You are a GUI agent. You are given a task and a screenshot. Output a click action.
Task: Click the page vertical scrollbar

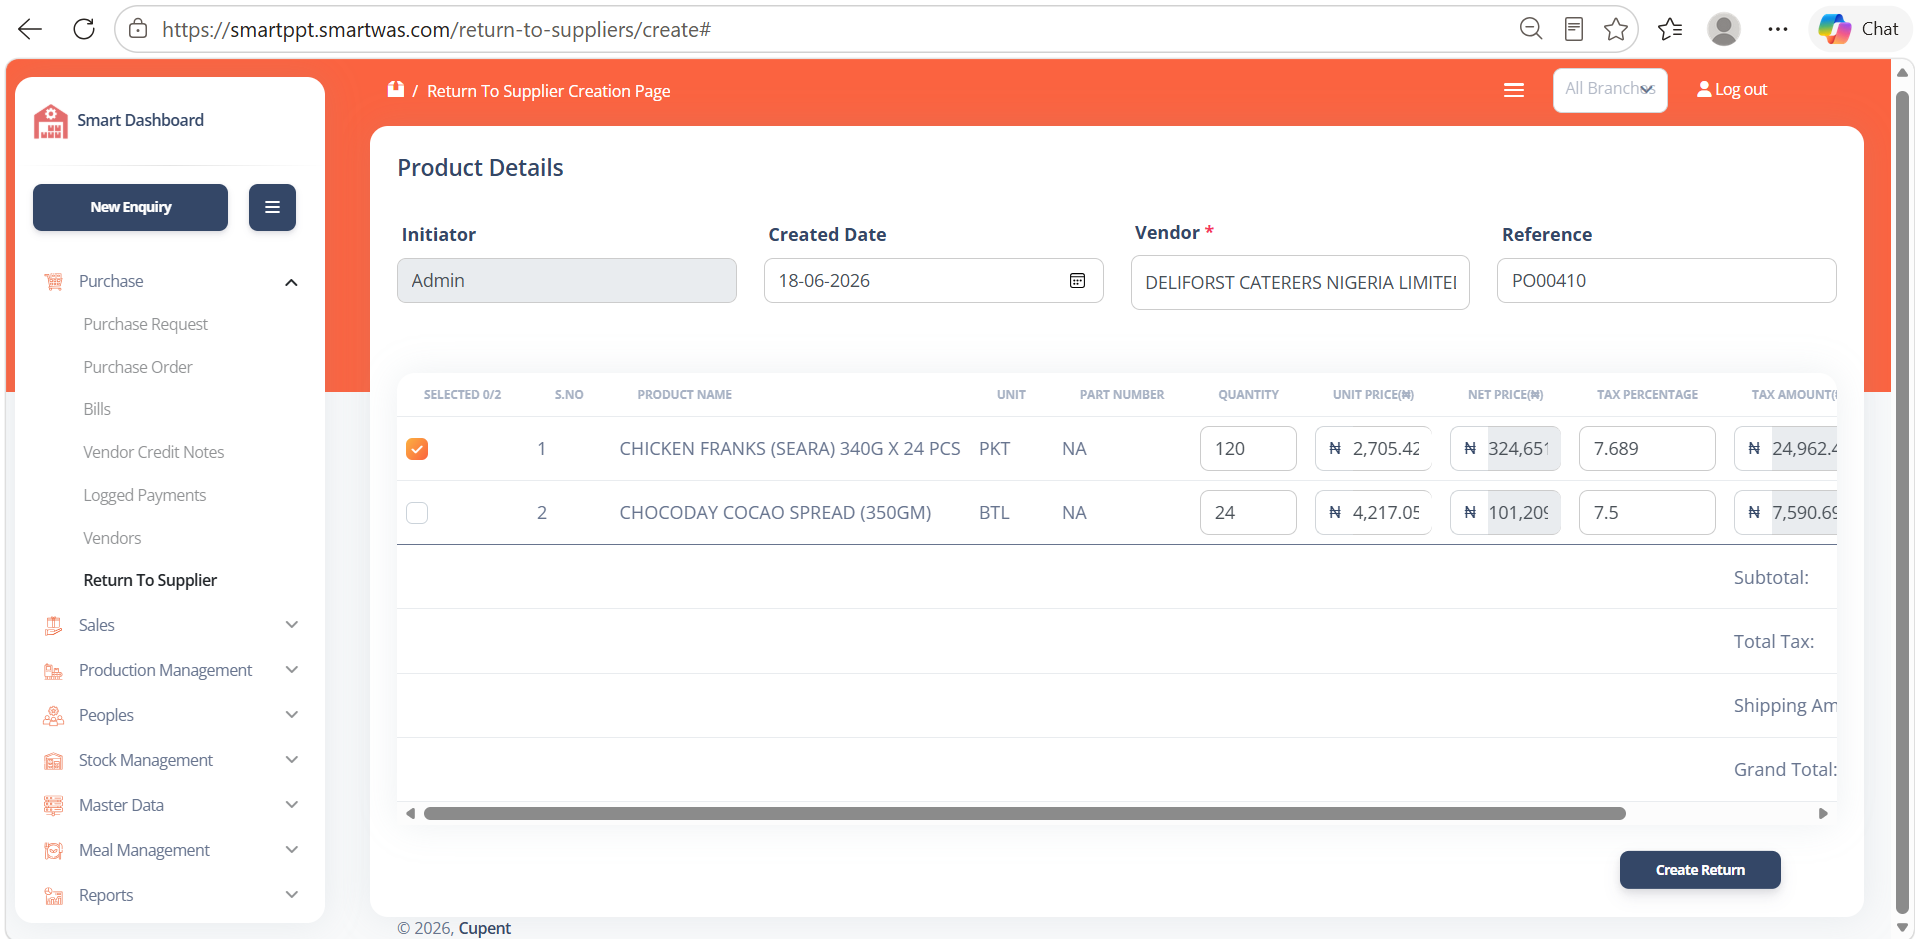pos(1903,500)
